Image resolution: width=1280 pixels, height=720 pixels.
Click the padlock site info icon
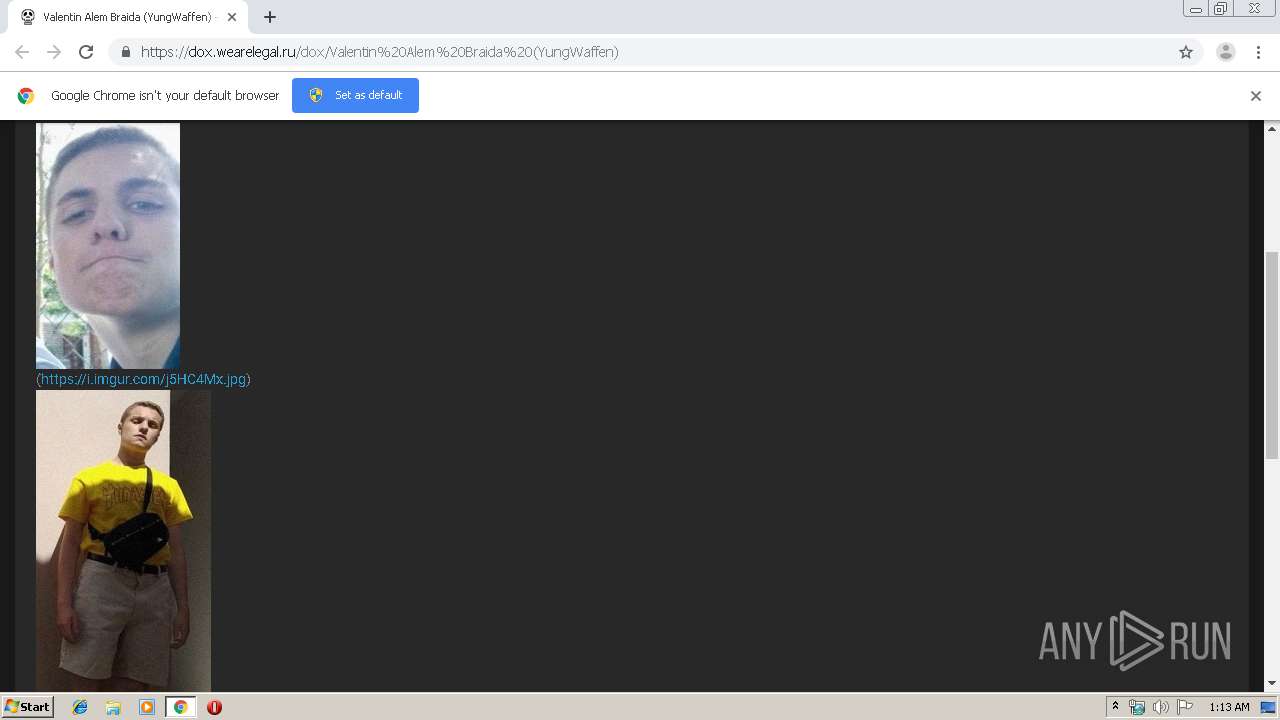click(x=125, y=52)
